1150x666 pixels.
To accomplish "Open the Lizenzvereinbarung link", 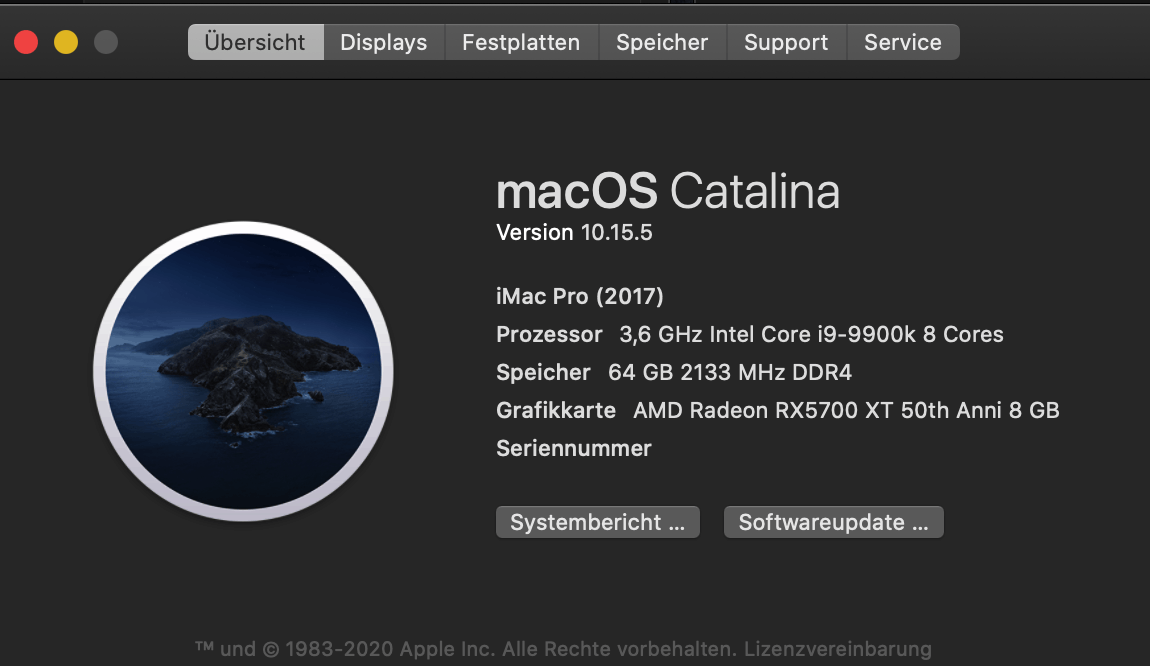I will pyautogui.click(x=838, y=649).
